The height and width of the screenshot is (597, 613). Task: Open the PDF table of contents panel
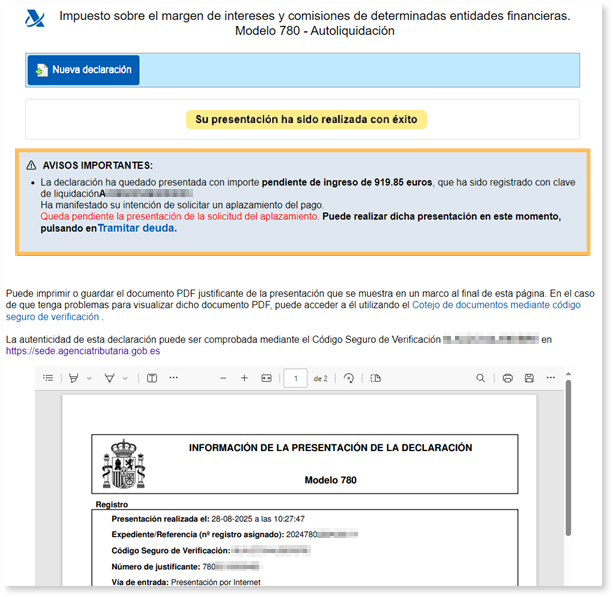[x=49, y=378]
